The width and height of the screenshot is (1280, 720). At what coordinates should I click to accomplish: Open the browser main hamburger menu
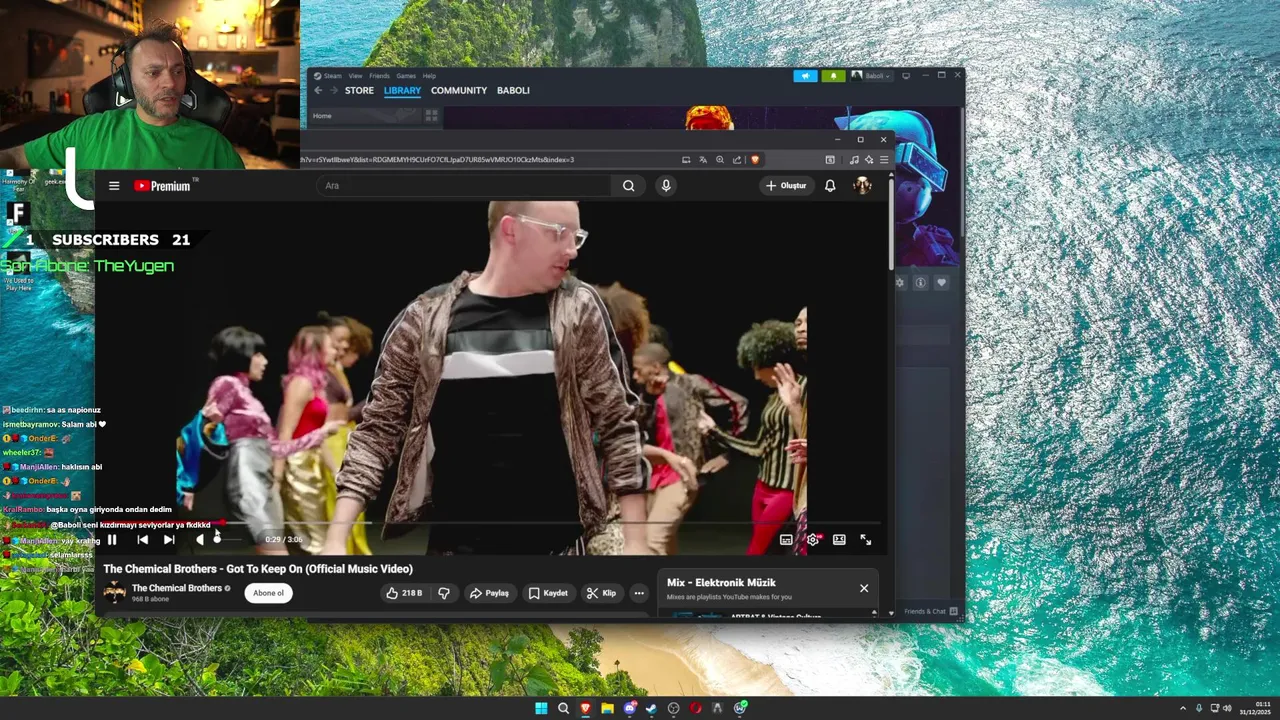(884, 160)
